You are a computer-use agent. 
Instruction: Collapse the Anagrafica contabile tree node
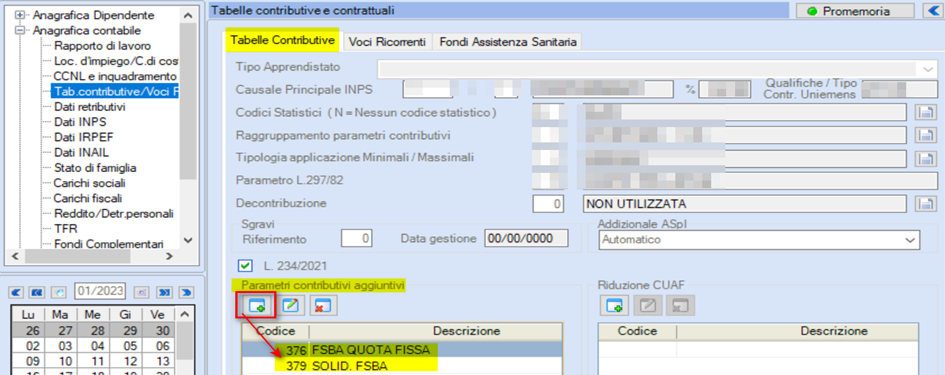pyautogui.click(x=19, y=30)
